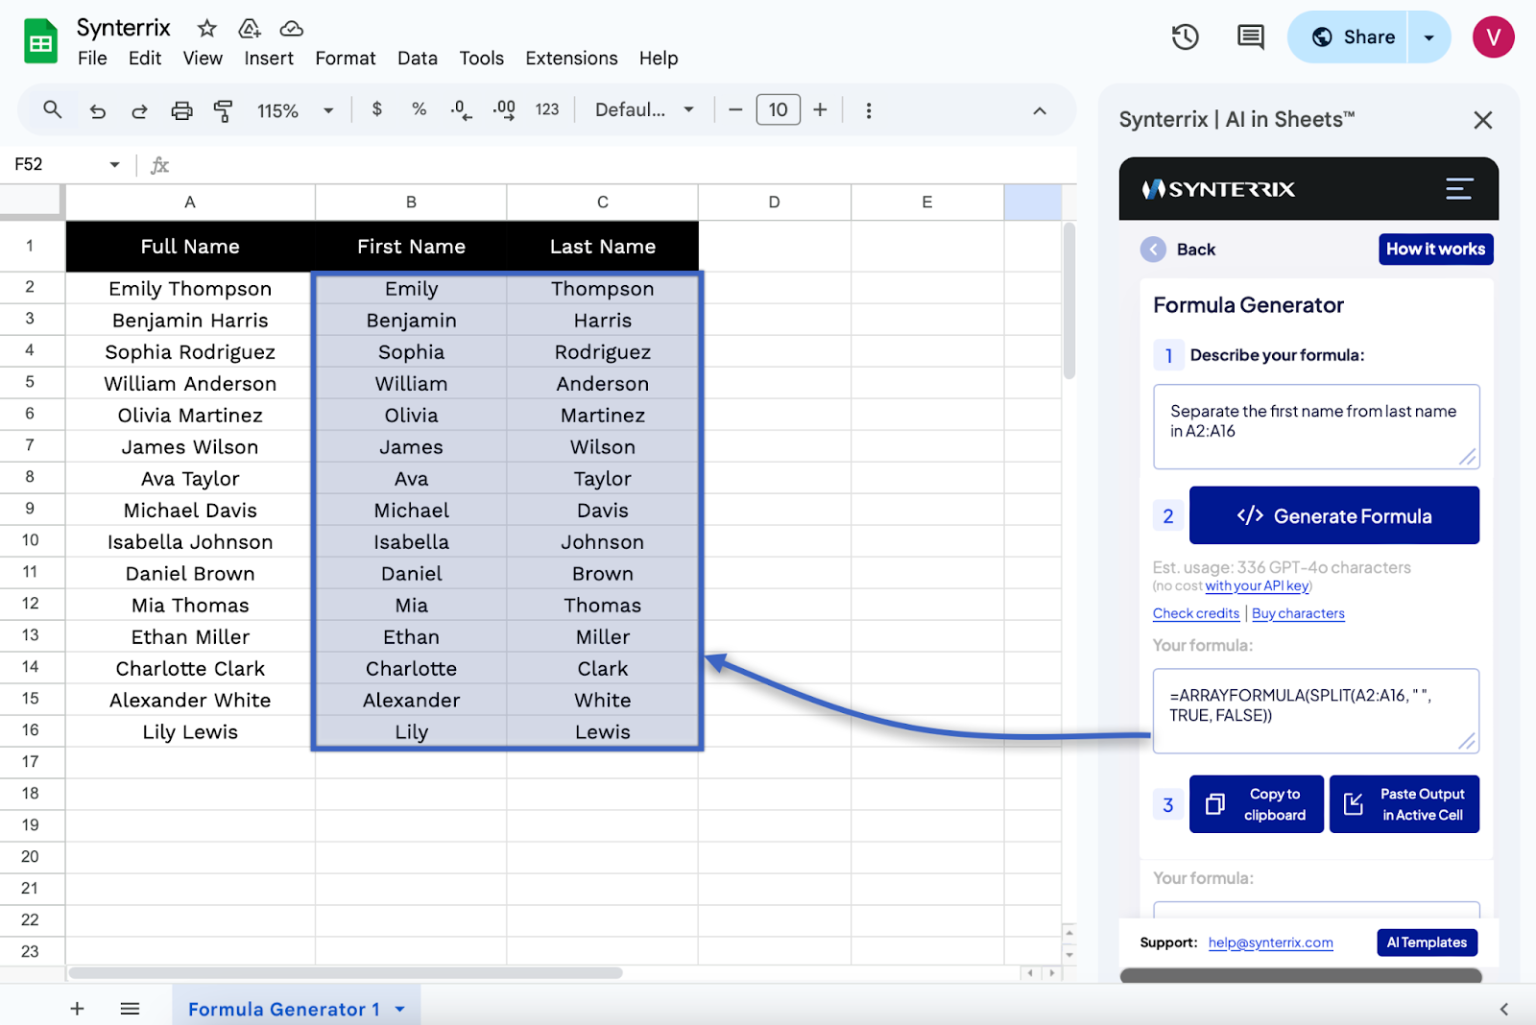Apply percent format icon
This screenshot has width=1536, height=1025.
point(419,110)
